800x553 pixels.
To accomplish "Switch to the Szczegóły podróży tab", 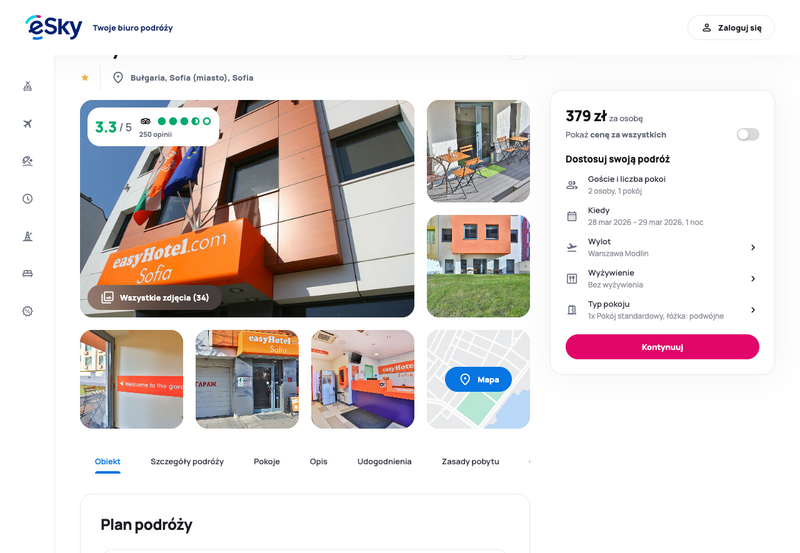I will coord(187,462).
